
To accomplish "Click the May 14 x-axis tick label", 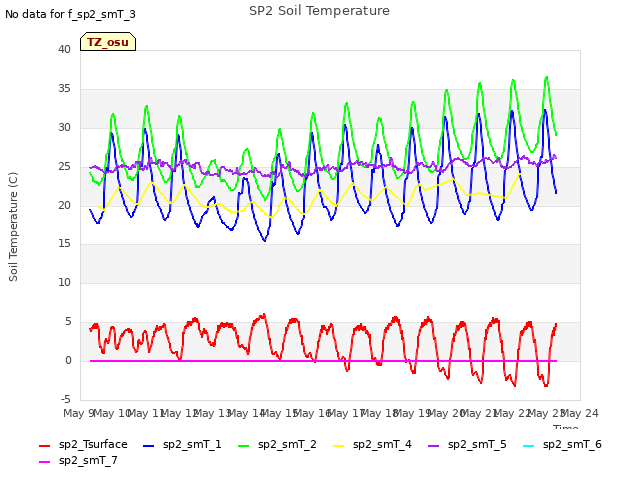I will coord(246,413).
